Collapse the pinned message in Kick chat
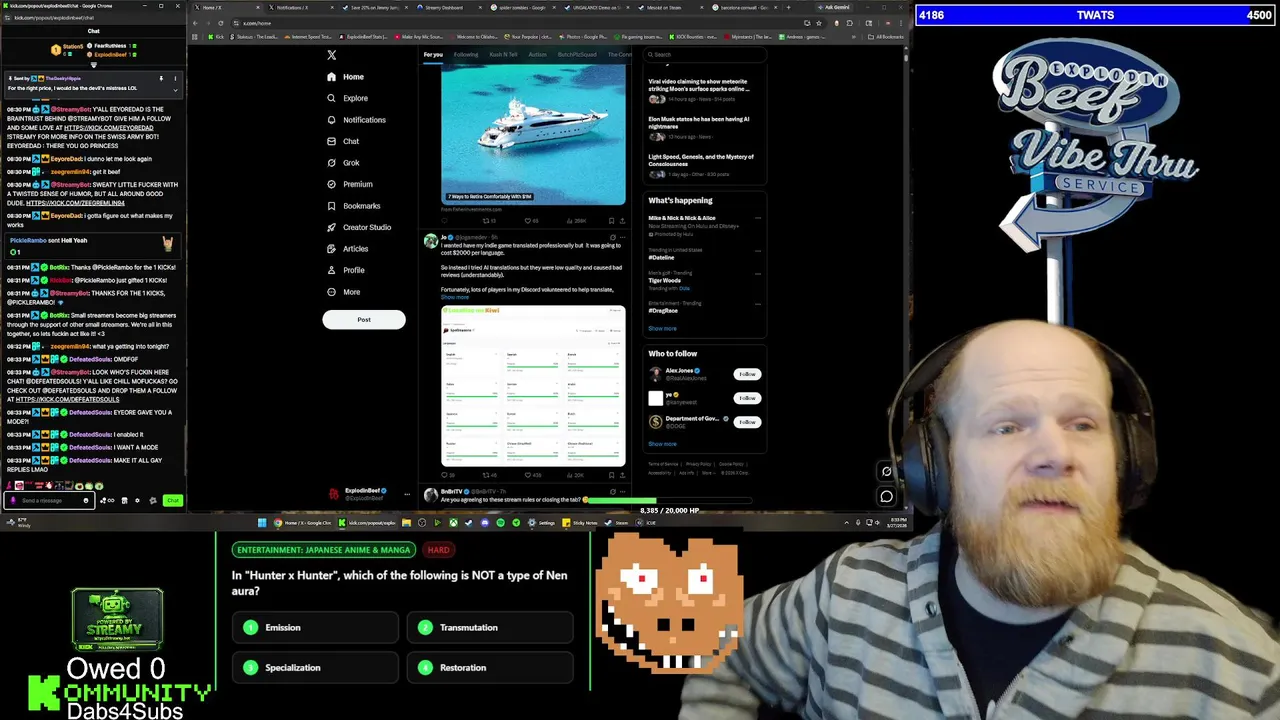The height and width of the screenshot is (720, 1280). 175,89
